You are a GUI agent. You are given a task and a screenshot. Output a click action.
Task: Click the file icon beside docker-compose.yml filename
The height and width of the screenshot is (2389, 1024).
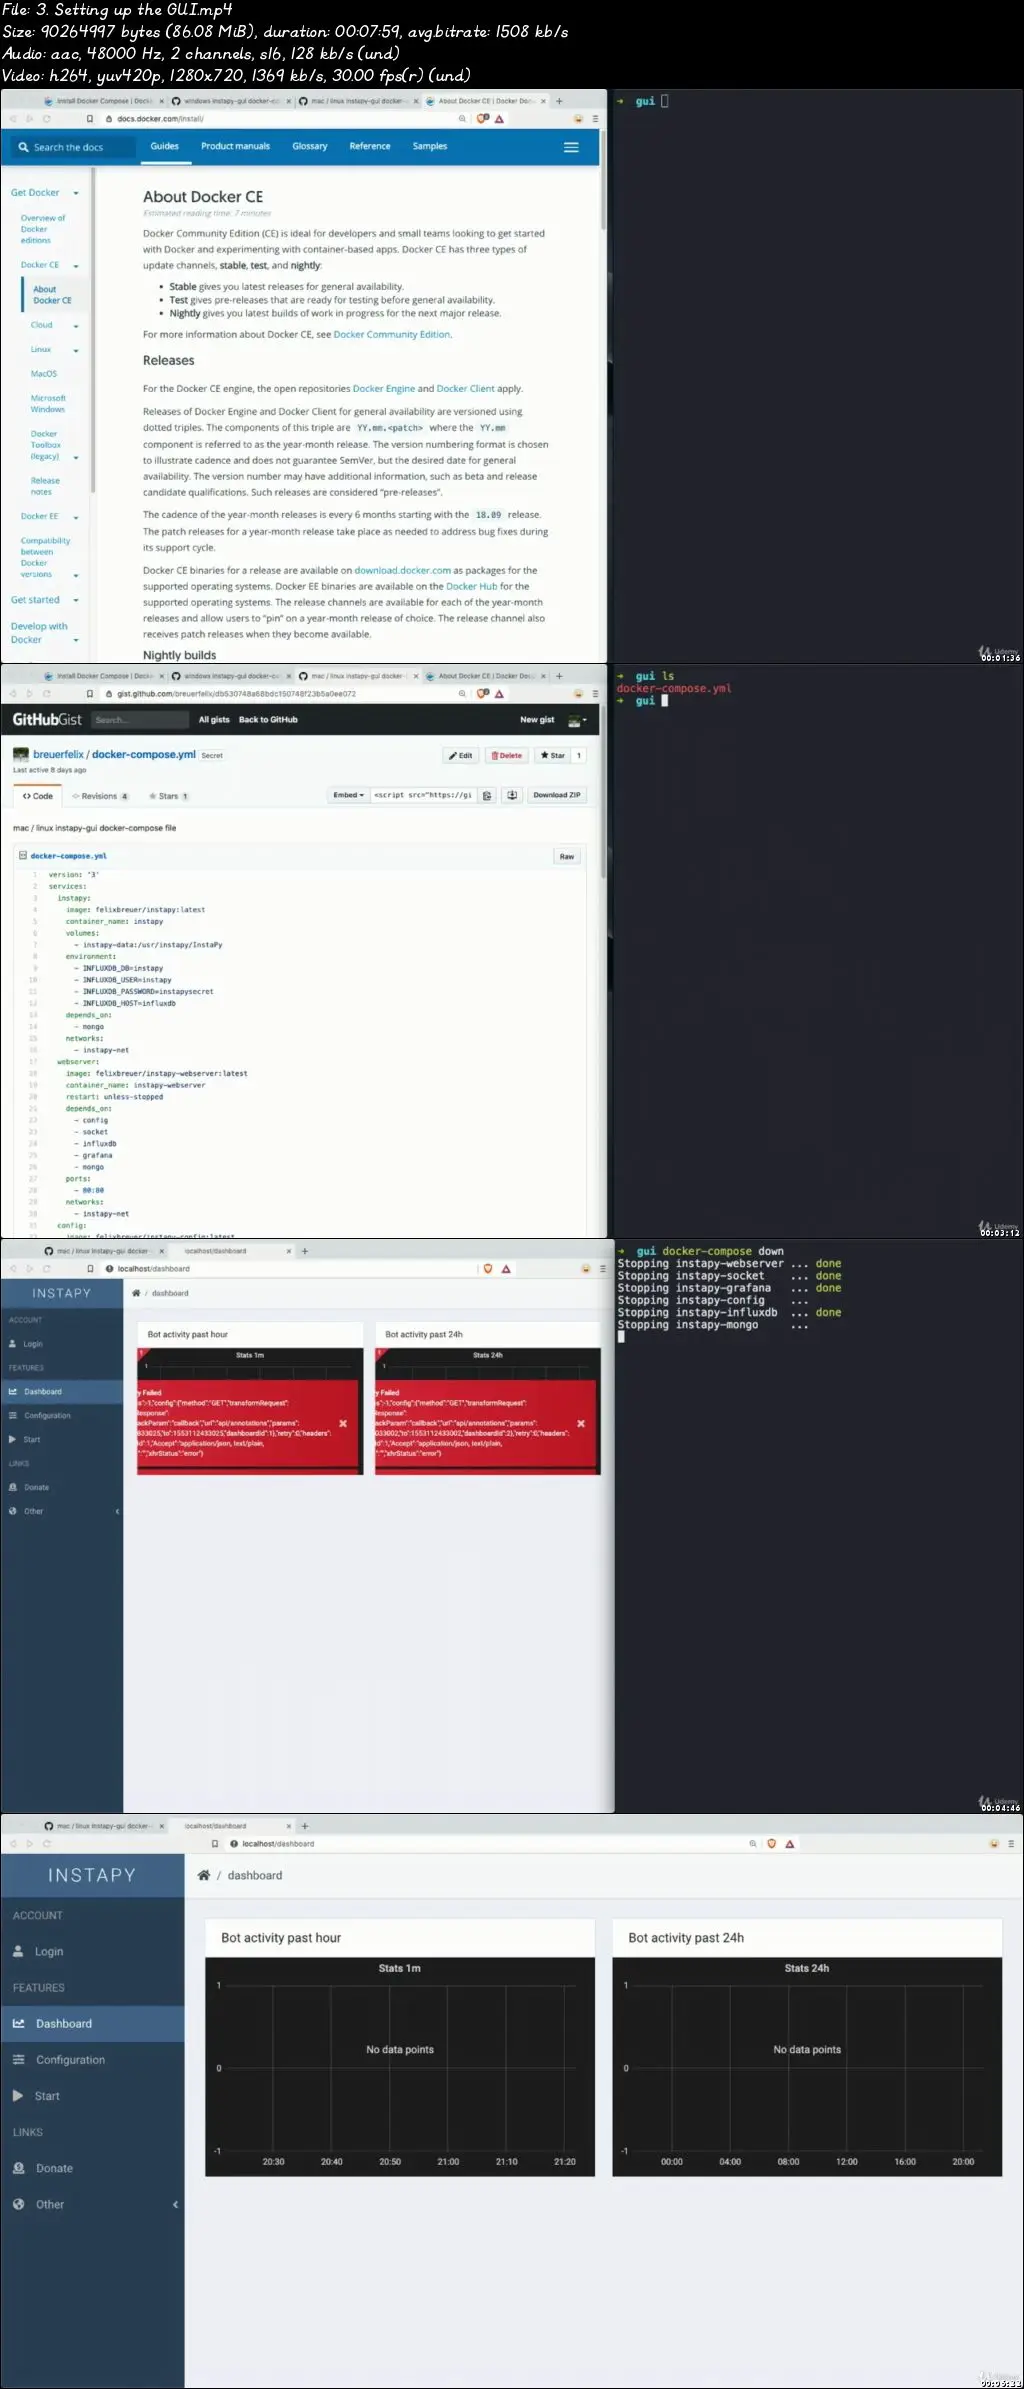tap(23, 856)
